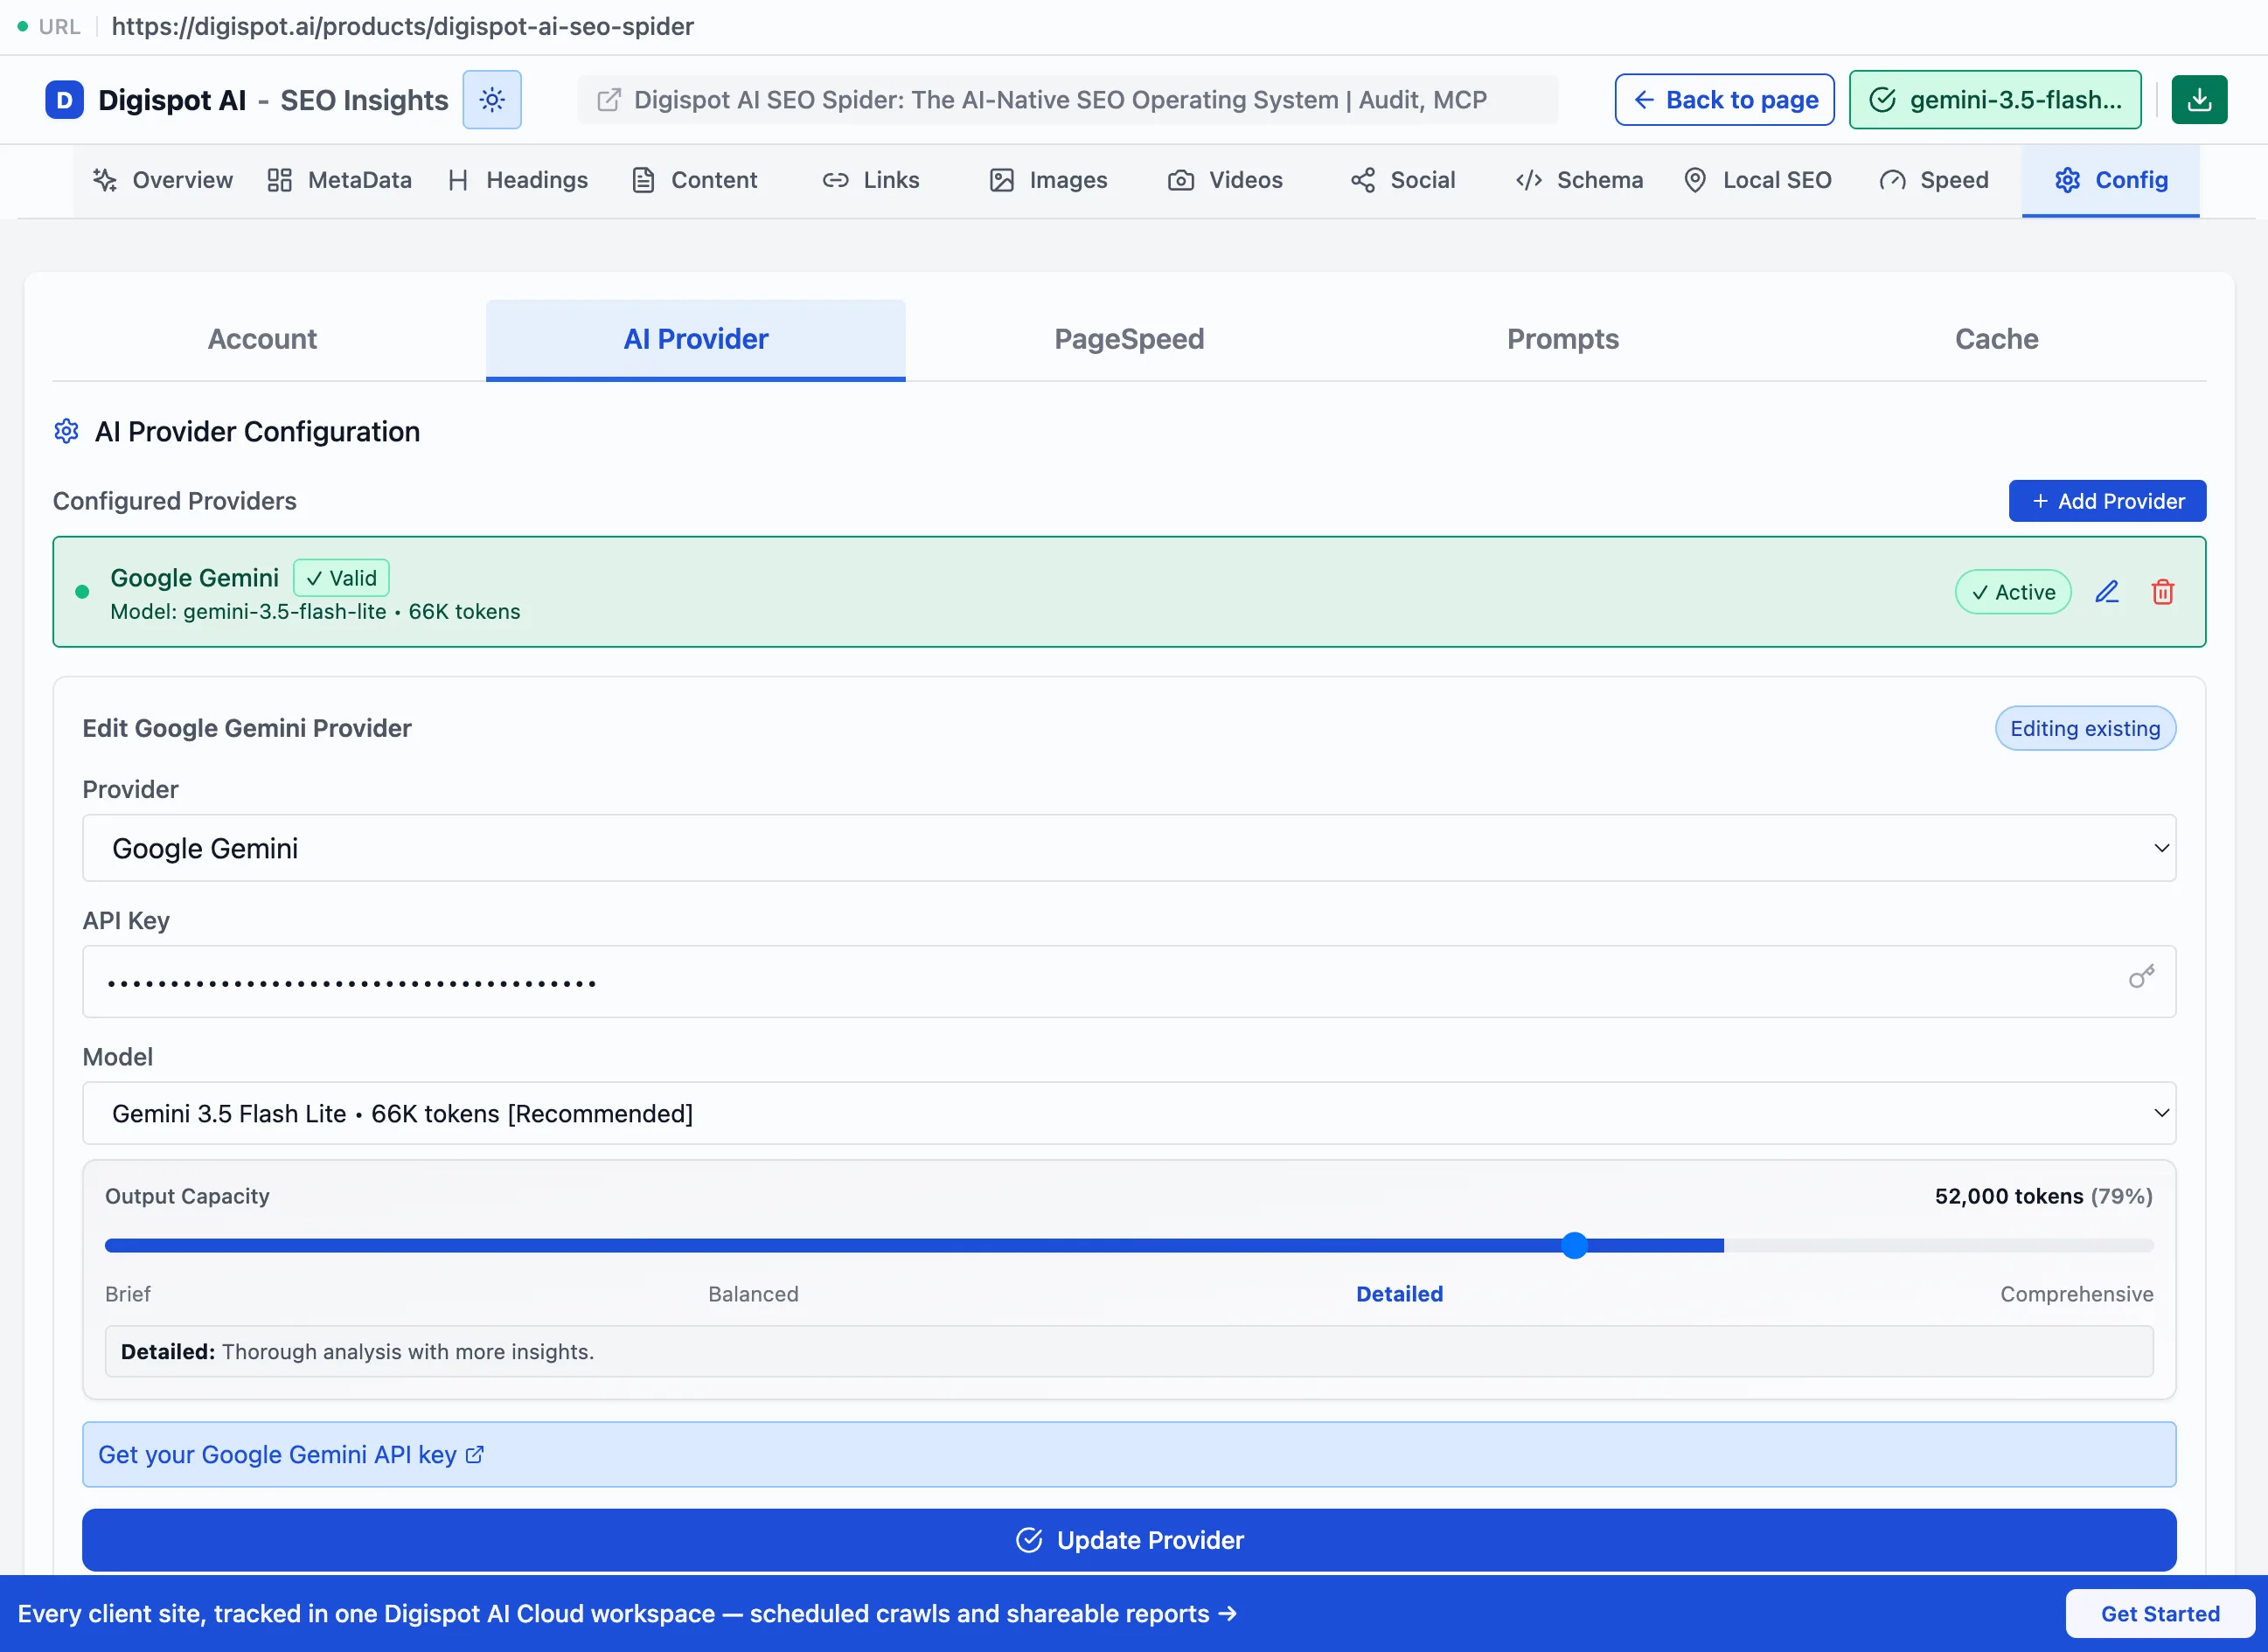The image size is (2268, 1652).
Task: Switch to the Account settings tab
Action: tap(262, 340)
